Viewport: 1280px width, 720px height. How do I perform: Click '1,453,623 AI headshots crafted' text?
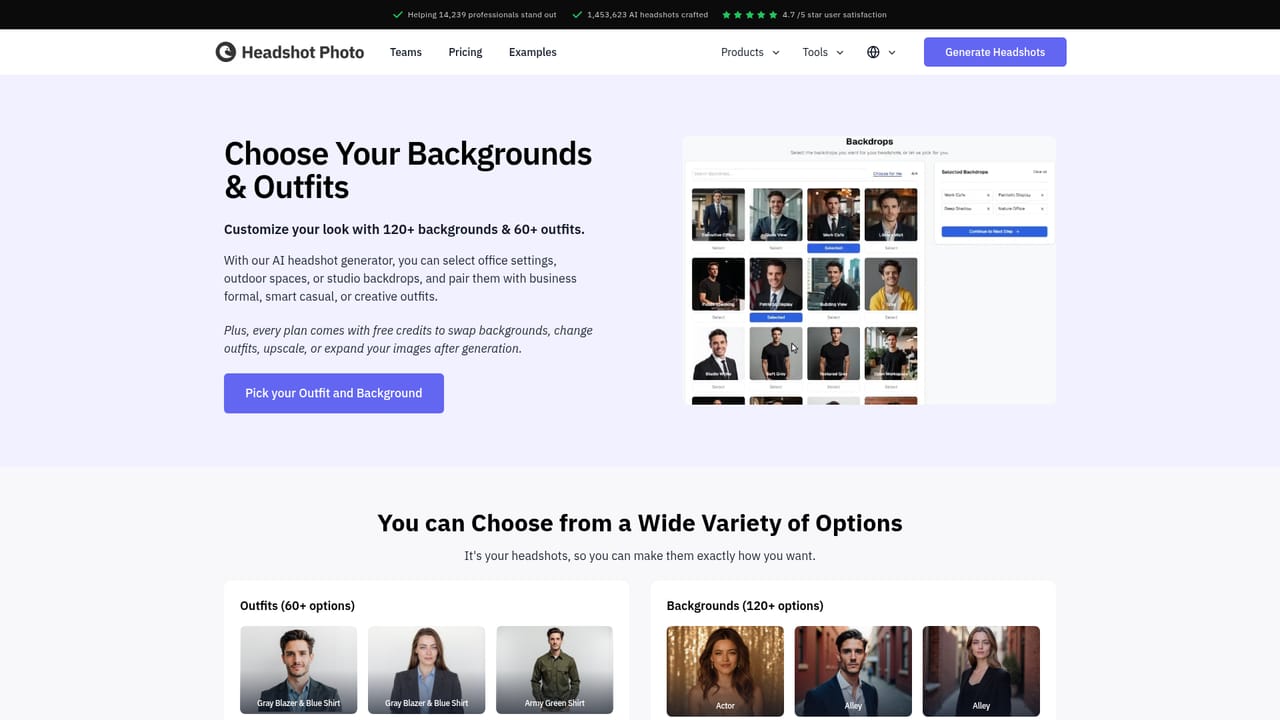647,15
